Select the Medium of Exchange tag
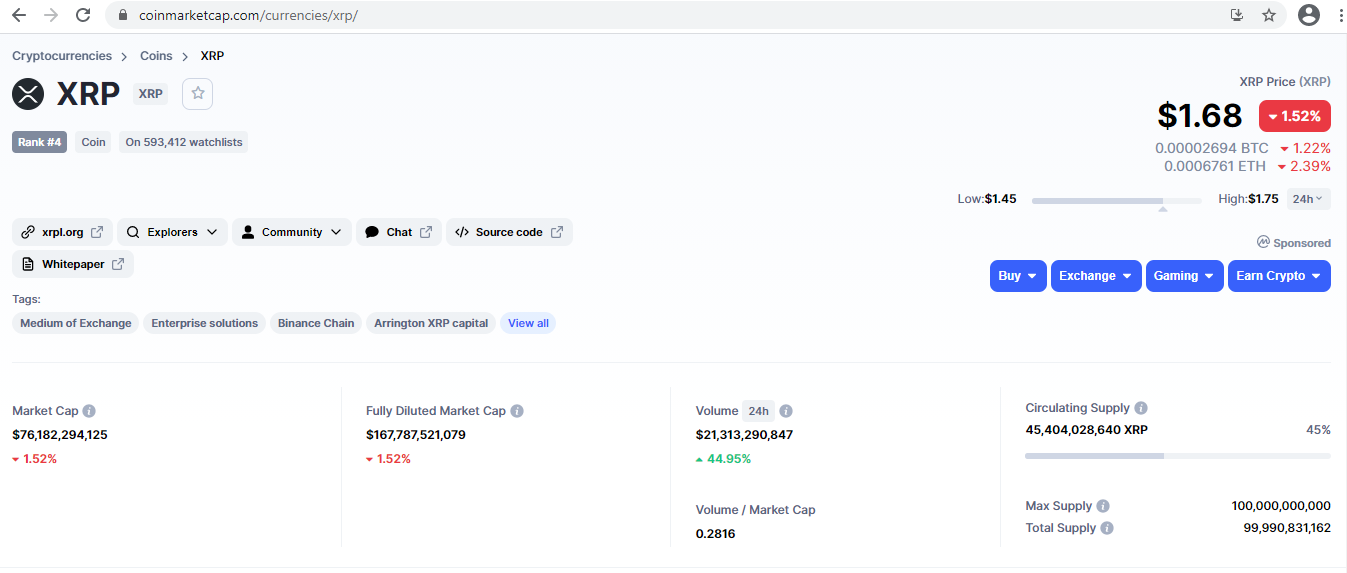The width and height of the screenshot is (1347, 573). click(x=76, y=323)
